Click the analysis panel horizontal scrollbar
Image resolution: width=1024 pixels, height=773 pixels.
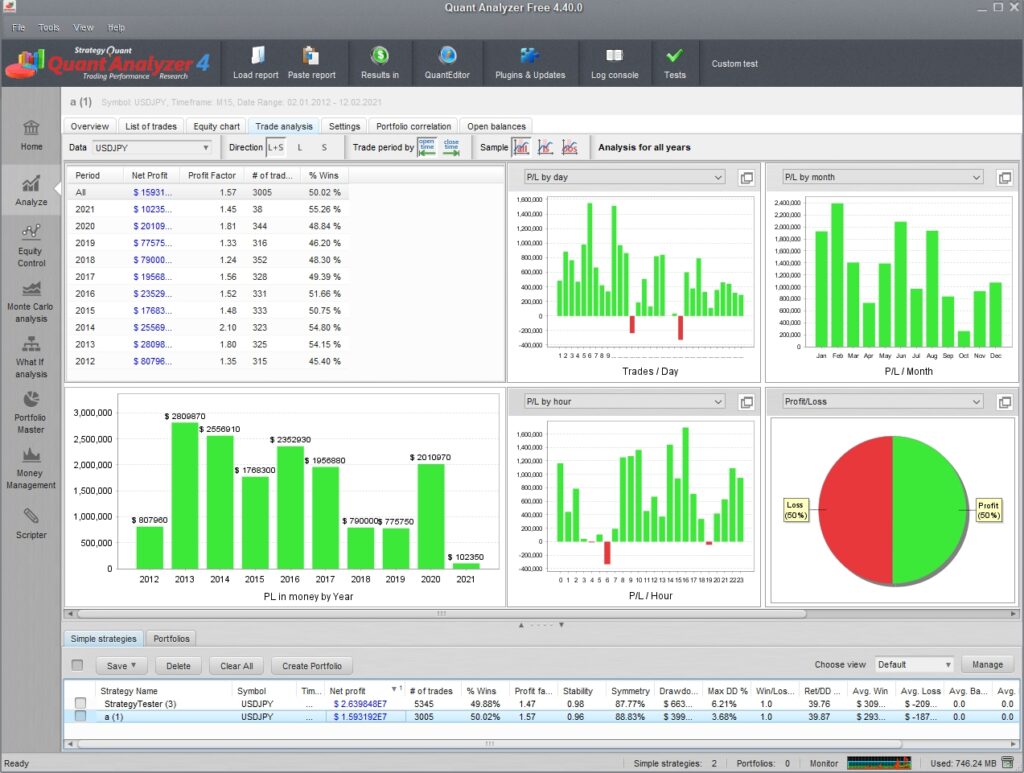pyautogui.click(x=441, y=614)
